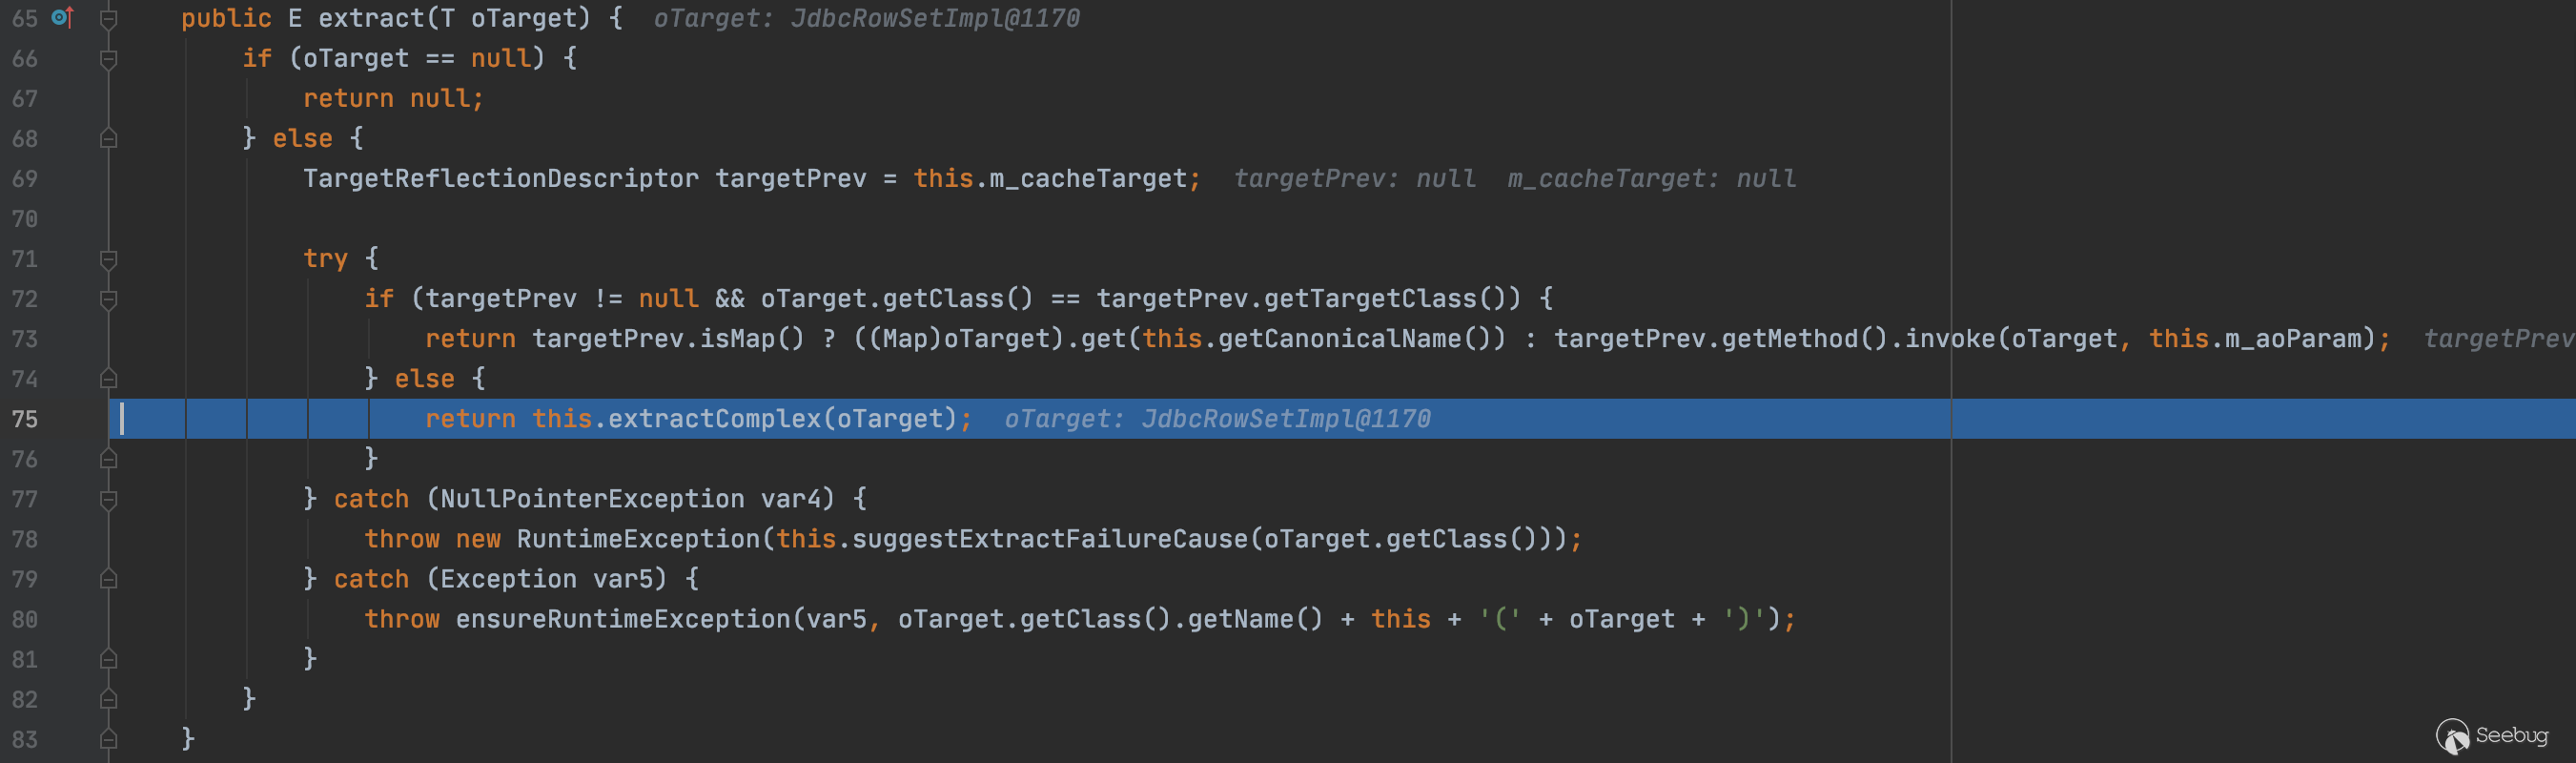Toggle a breakpoint at line number 78
This screenshot has width=2576, height=763.
25,539
